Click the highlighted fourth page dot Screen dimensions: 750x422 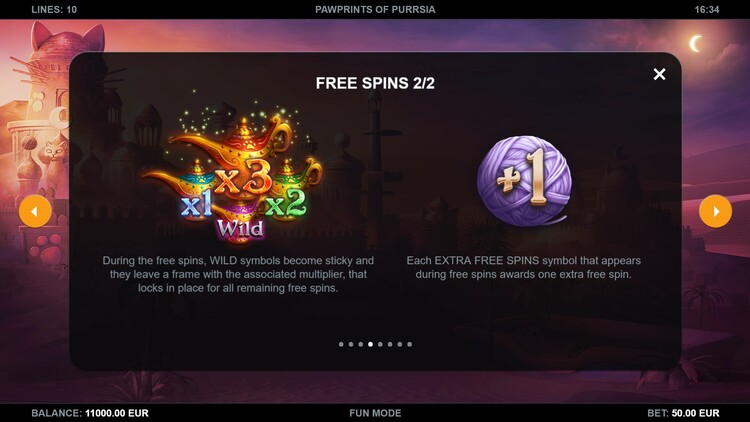pyautogui.click(x=370, y=344)
